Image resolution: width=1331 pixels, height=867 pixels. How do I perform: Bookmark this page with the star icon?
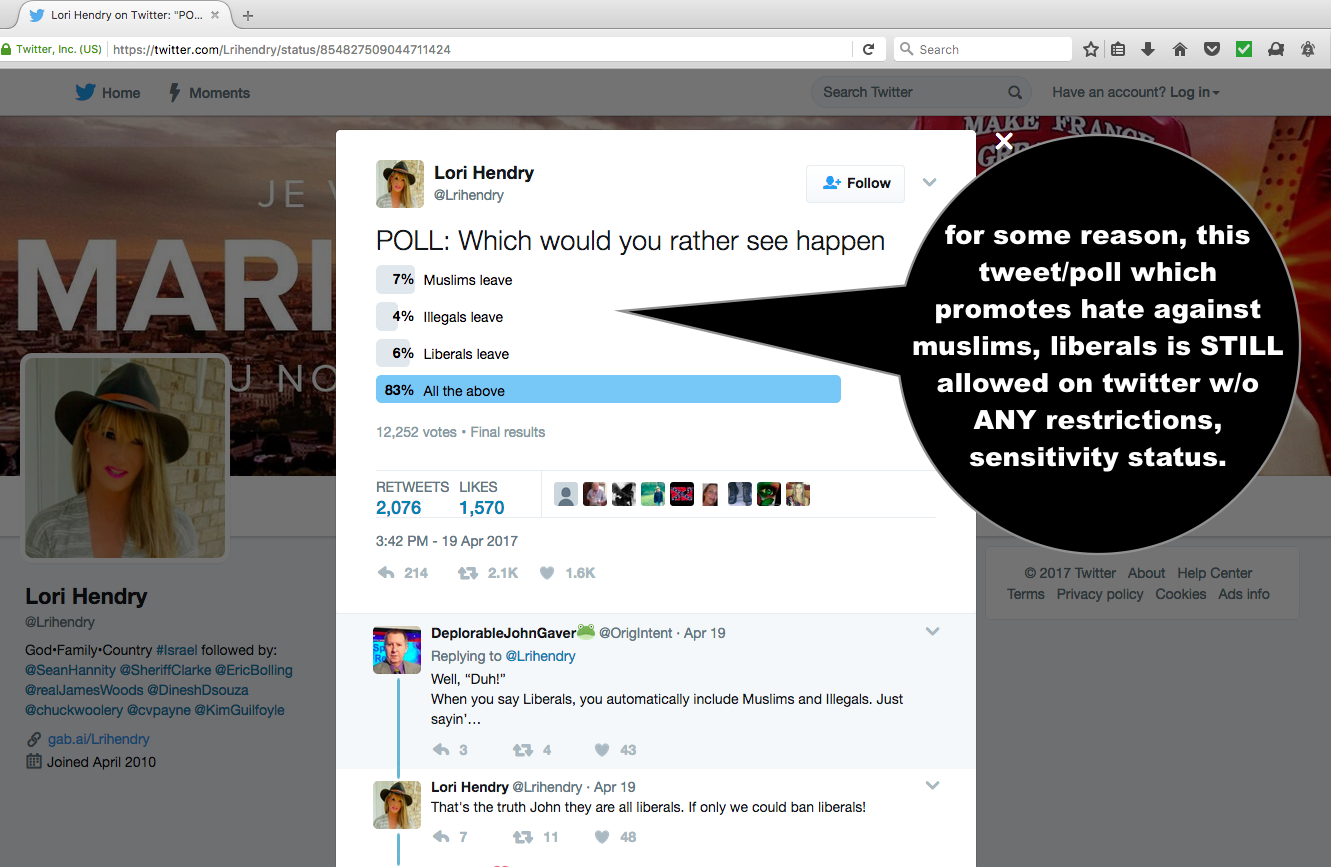coord(1091,49)
